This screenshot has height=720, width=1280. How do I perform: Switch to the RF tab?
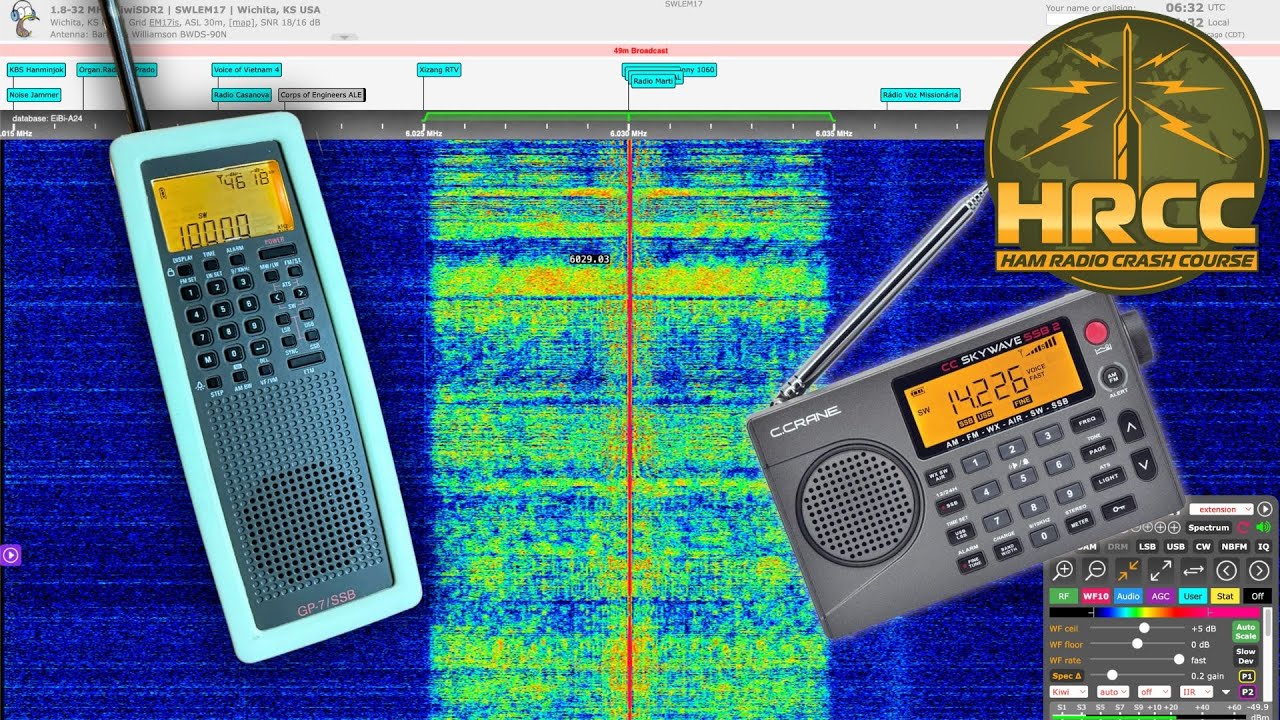coord(1063,595)
